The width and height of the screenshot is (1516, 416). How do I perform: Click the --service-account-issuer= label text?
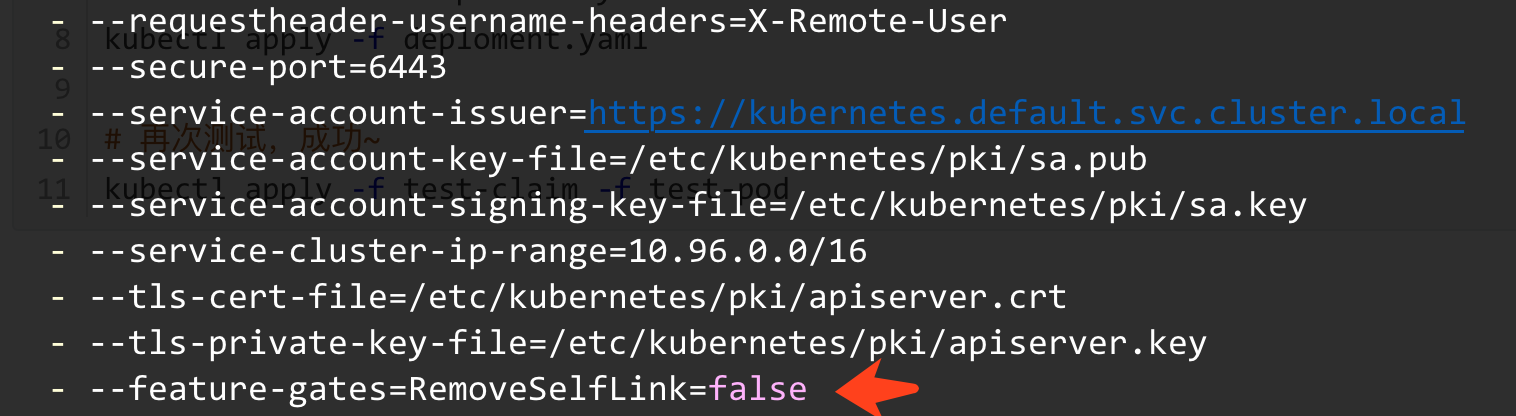click(338, 112)
